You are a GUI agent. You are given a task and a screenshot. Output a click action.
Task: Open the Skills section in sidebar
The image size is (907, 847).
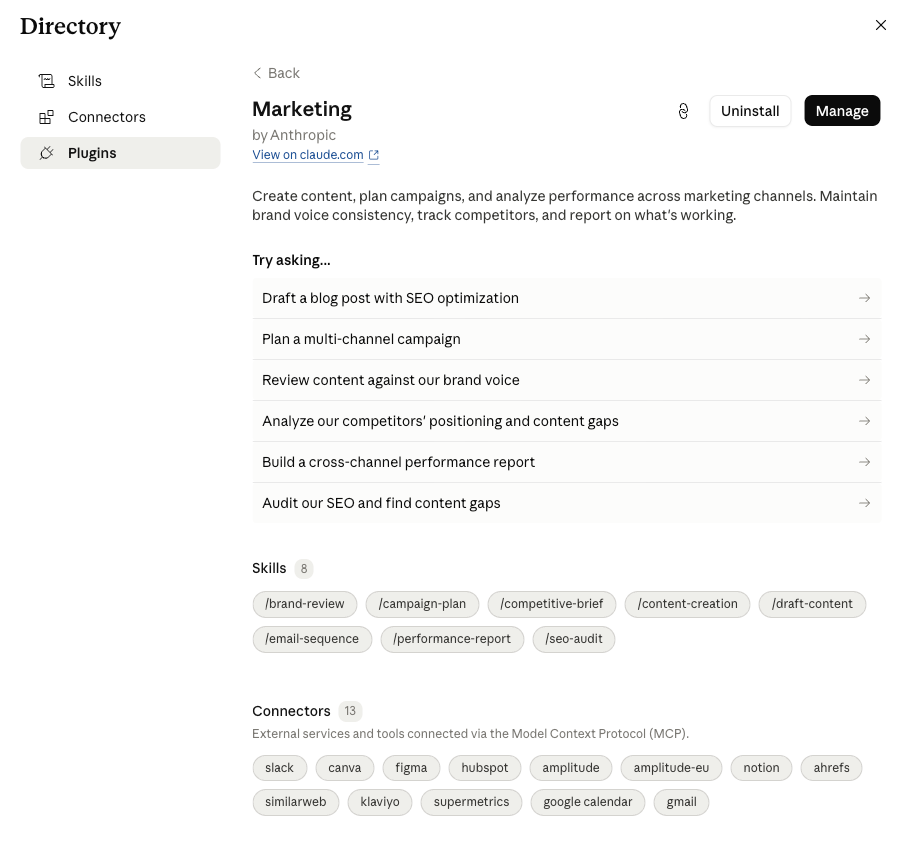click(120, 81)
